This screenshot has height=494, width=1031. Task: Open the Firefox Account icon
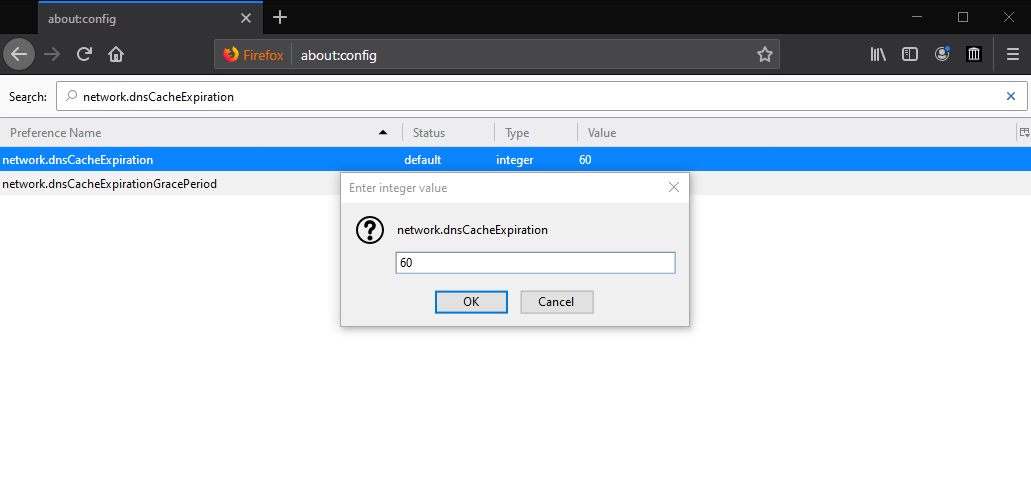click(x=942, y=55)
